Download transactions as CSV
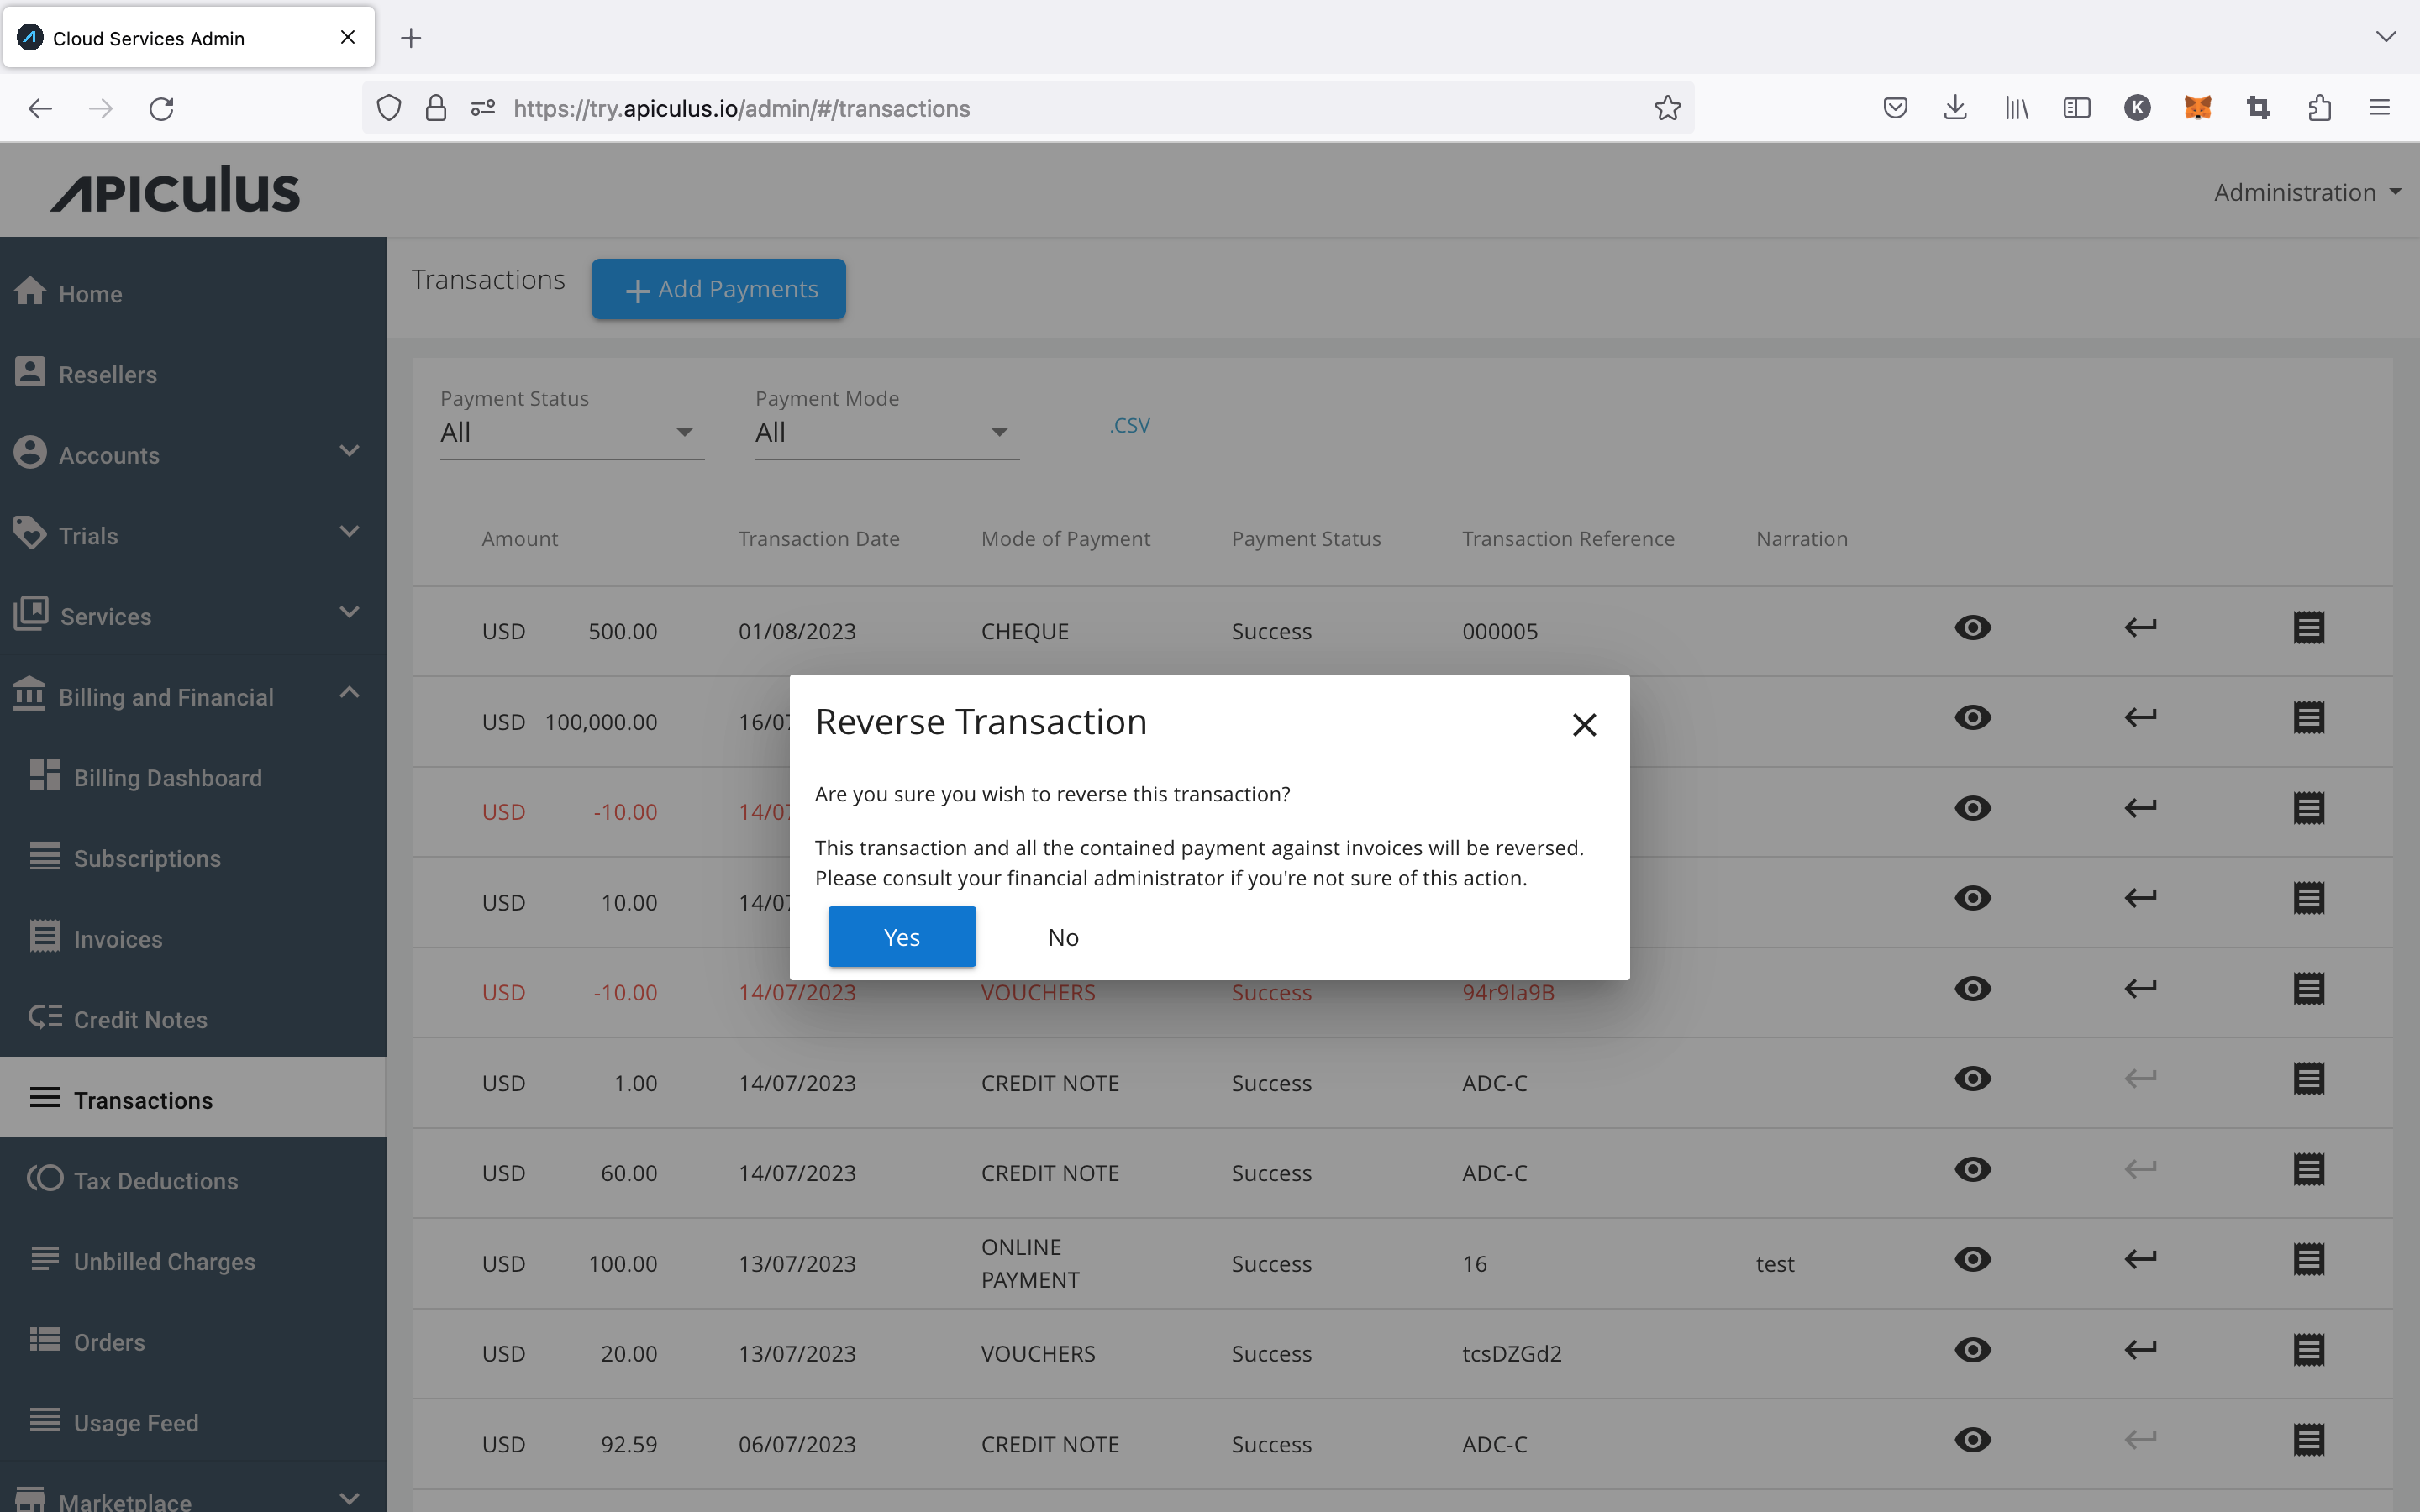The image size is (2420, 1512). [1128, 424]
